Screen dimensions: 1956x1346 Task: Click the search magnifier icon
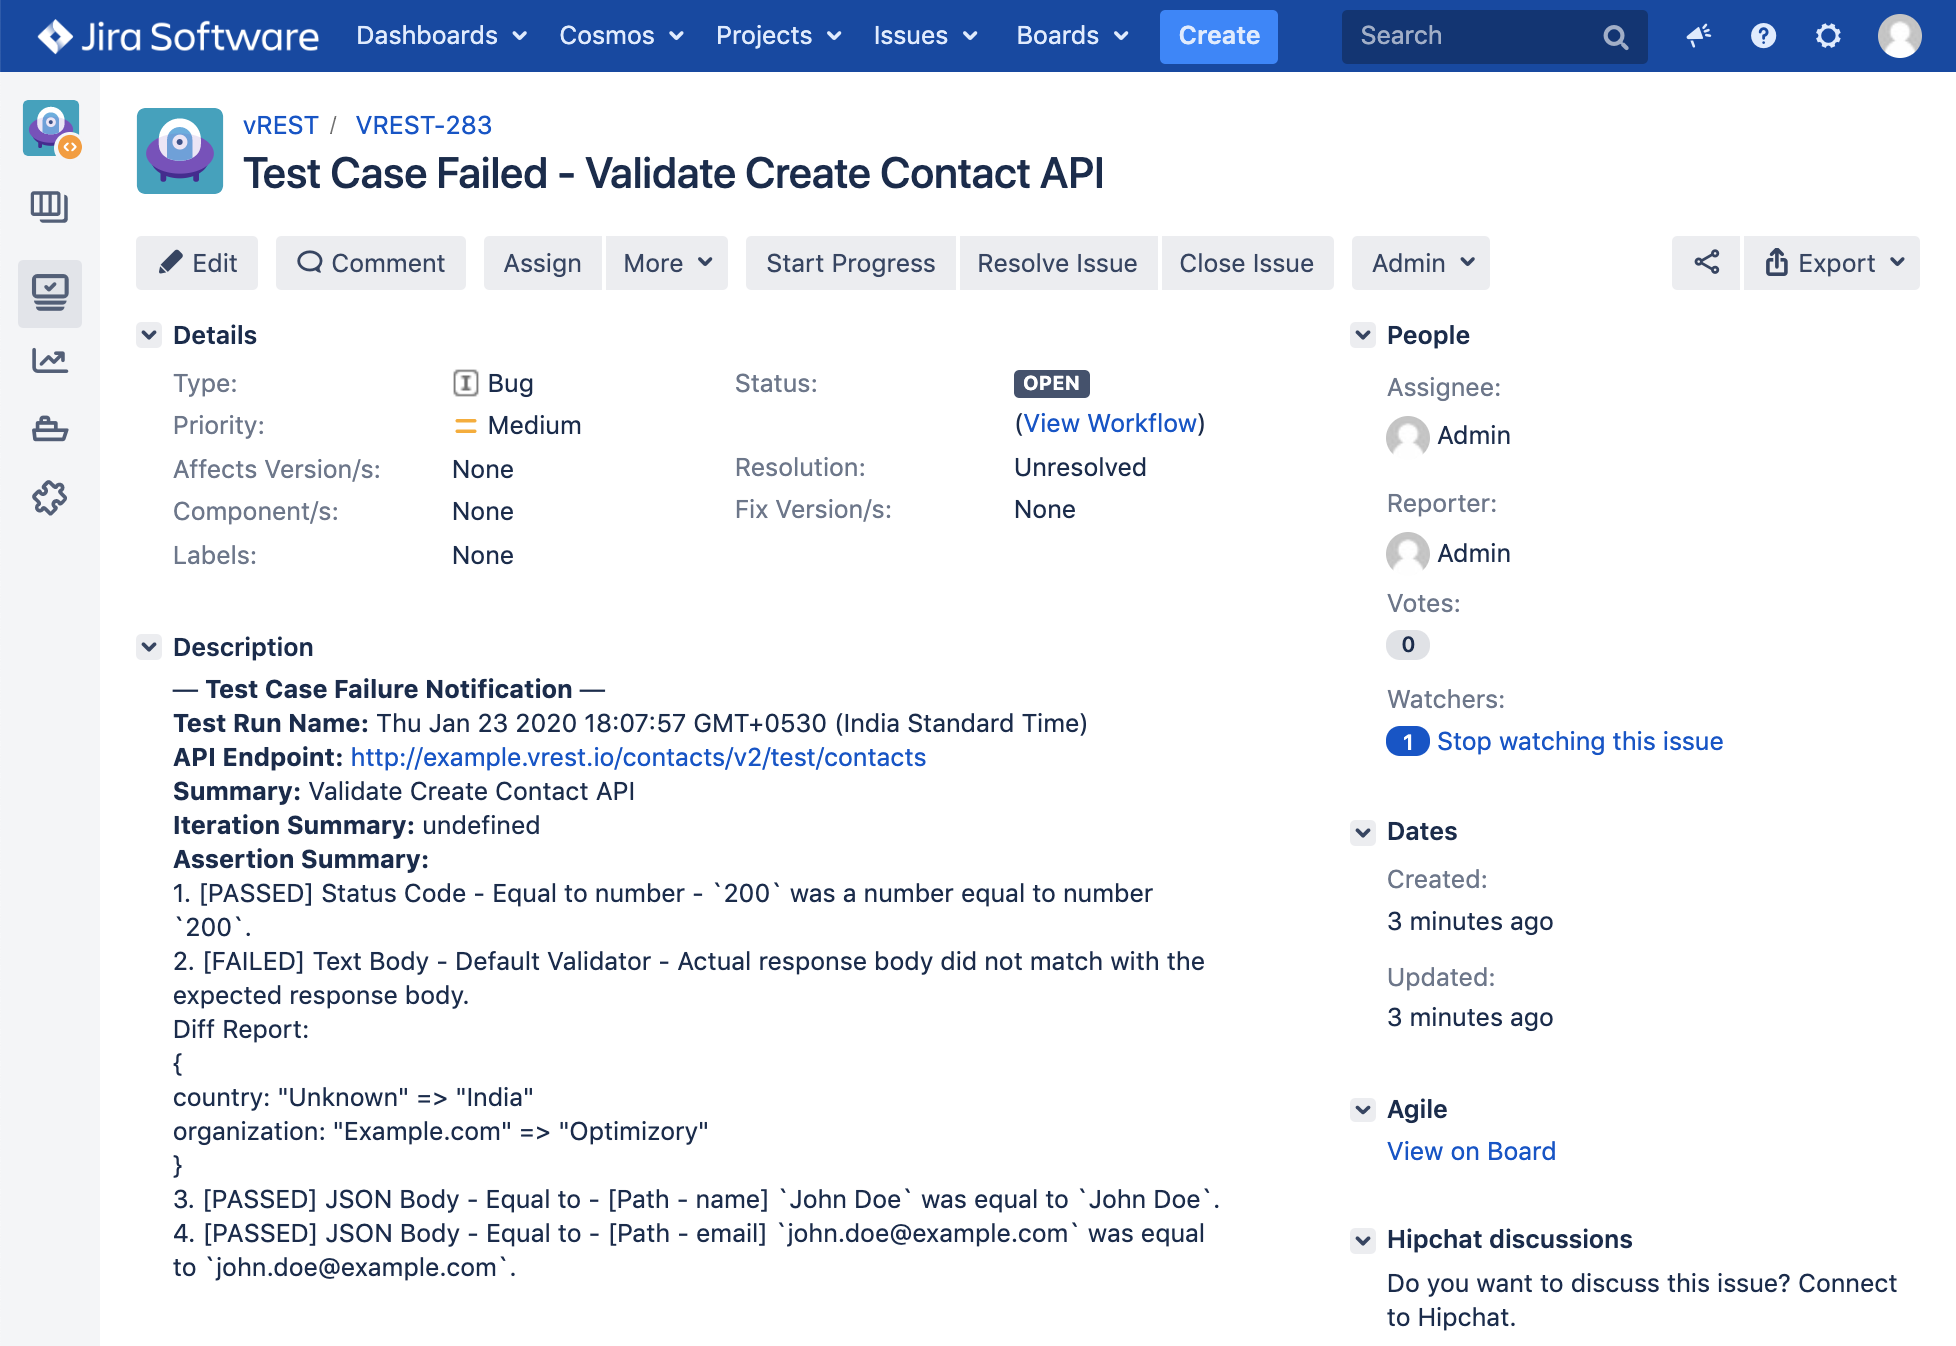click(1615, 37)
